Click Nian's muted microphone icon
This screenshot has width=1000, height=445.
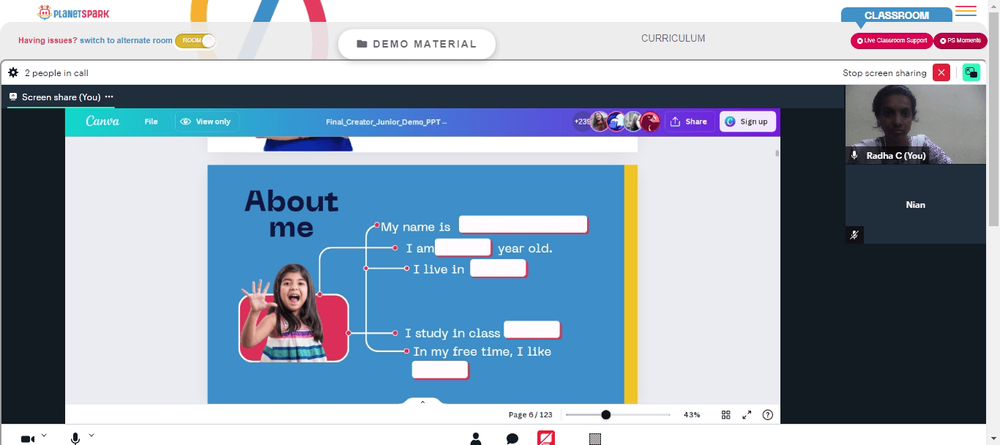click(855, 235)
